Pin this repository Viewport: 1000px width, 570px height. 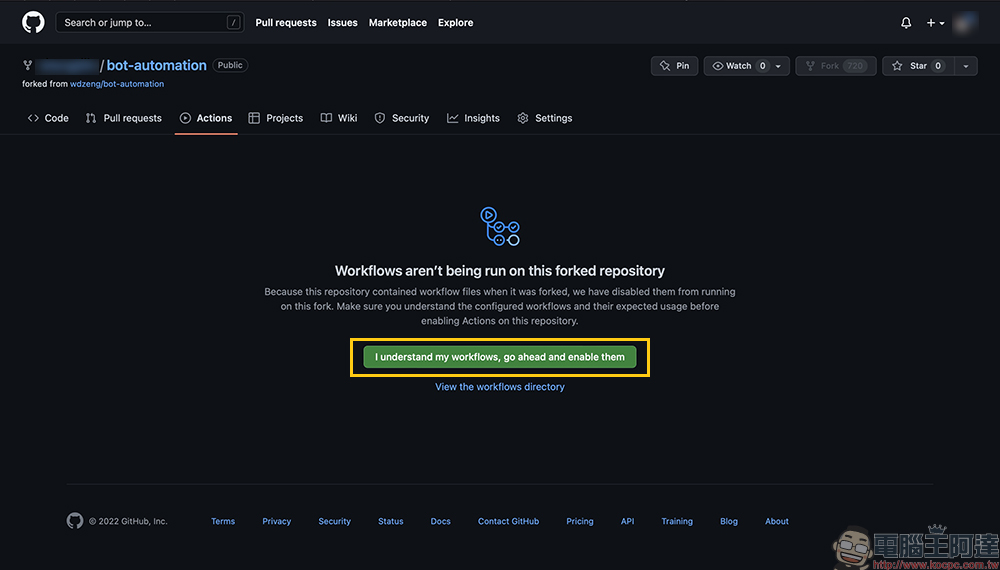[674, 66]
